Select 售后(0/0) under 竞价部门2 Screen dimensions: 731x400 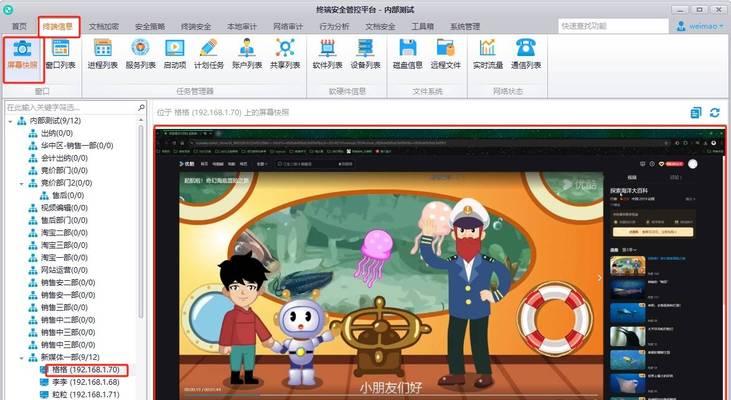coord(68,195)
